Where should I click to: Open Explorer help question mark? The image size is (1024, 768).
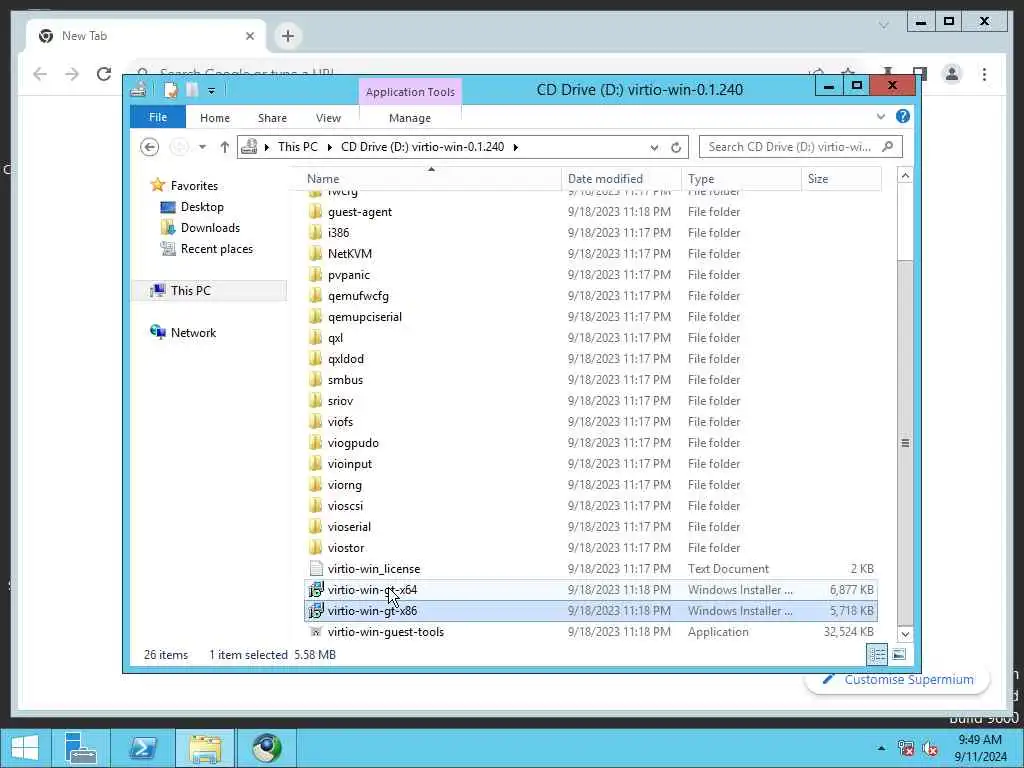point(903,116)
